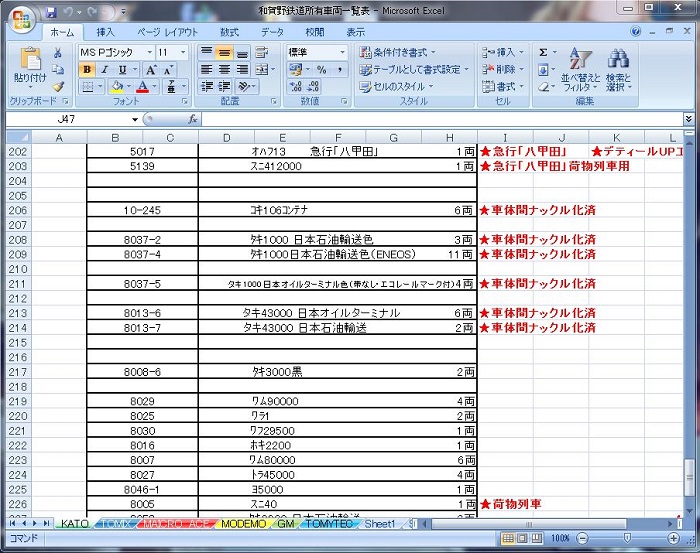Select the Format Painter brush icon

pos(58,86)
